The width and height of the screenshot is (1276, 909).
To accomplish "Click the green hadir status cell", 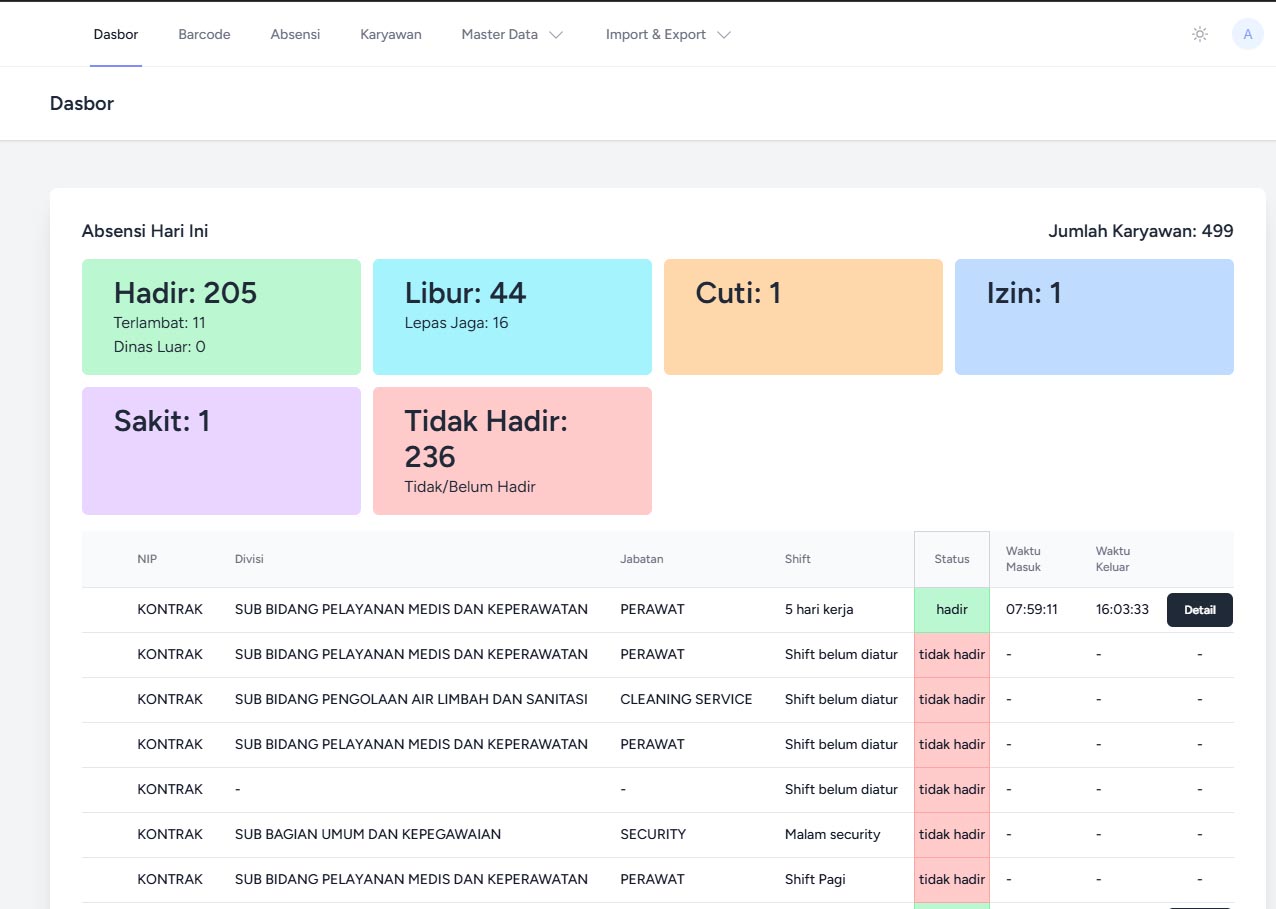I will (951, 610).
